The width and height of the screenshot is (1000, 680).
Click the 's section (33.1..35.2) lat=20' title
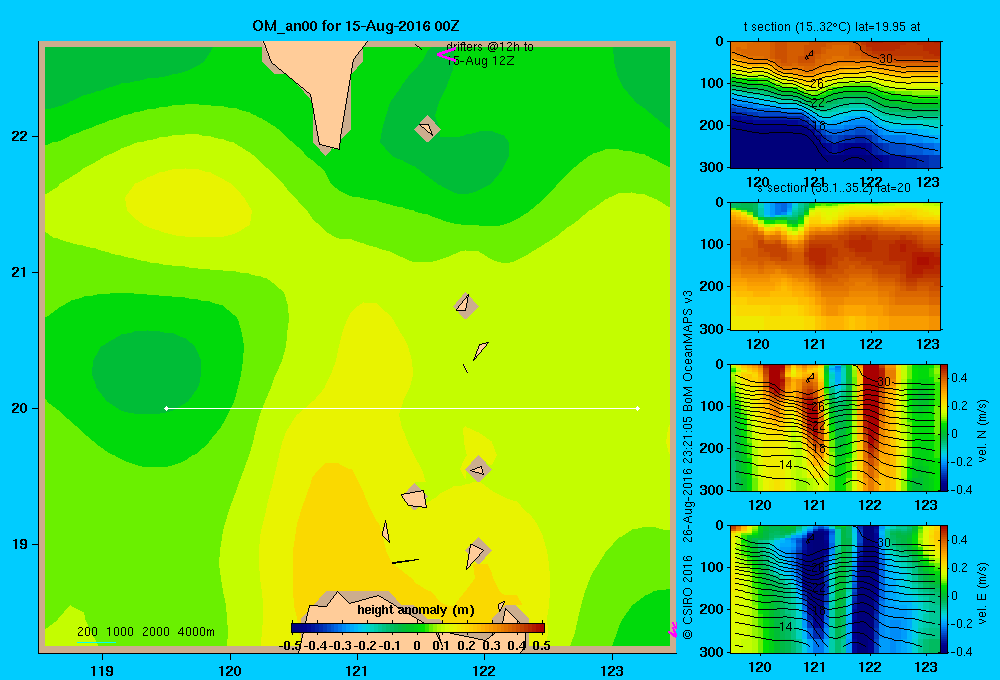point(833,188)
